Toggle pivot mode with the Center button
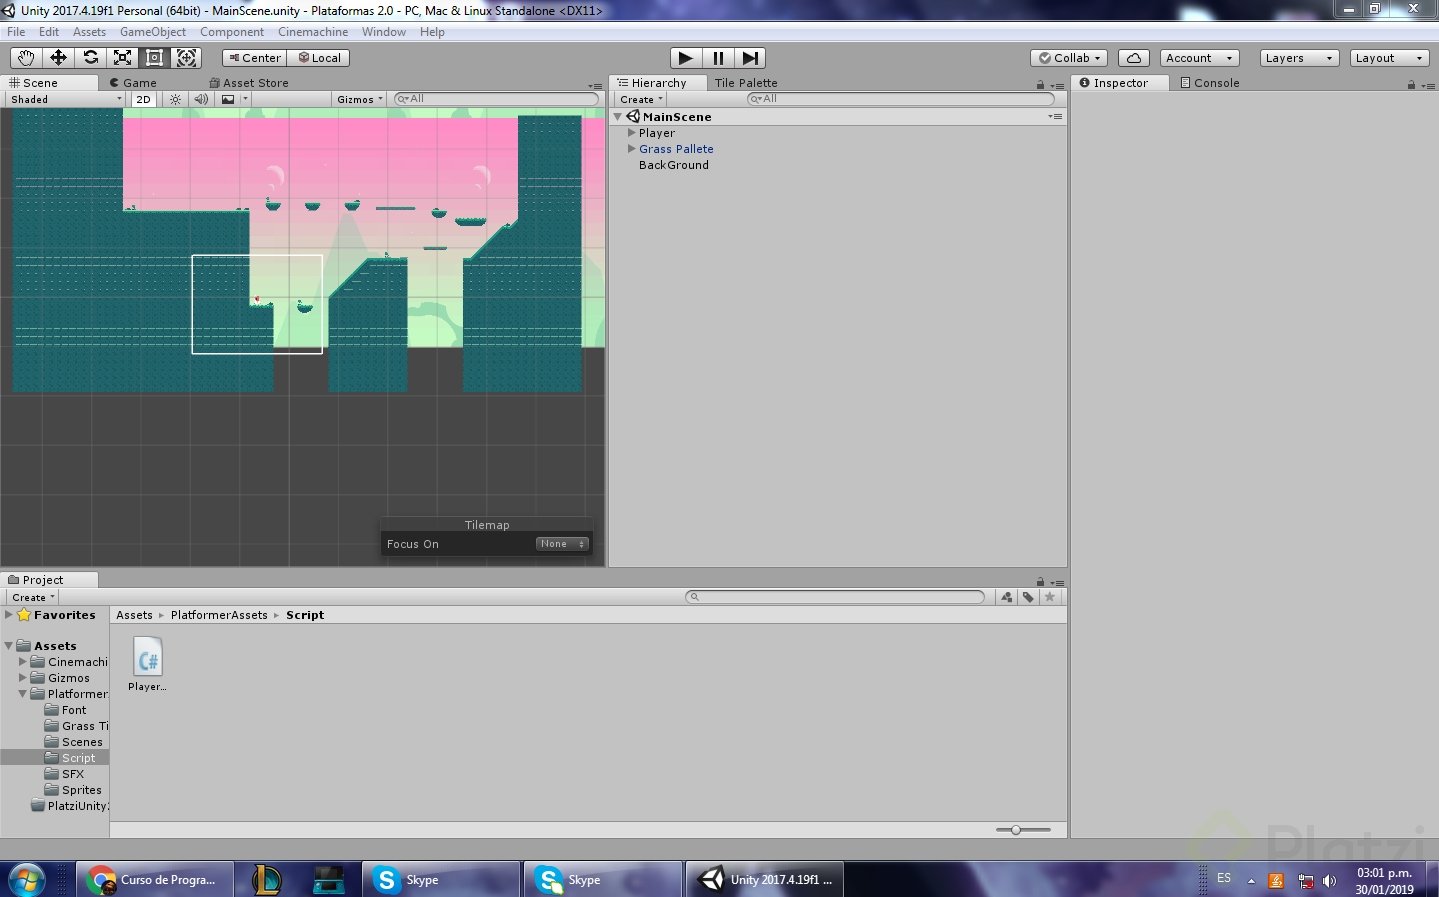Viewport: 1439px width, 897px height. pos(255,58)
